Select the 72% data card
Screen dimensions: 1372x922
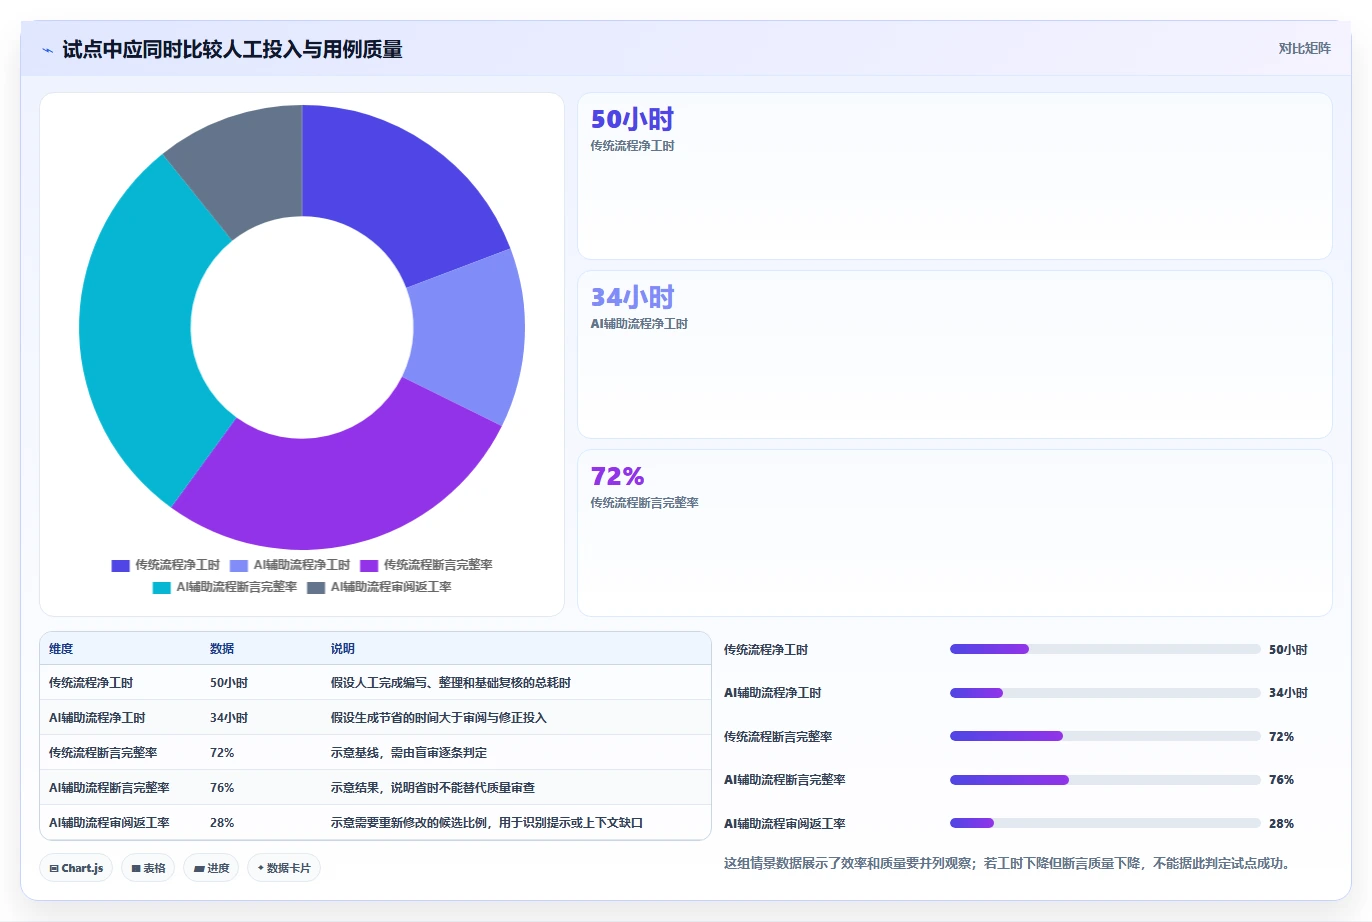[x=955, y=533]
